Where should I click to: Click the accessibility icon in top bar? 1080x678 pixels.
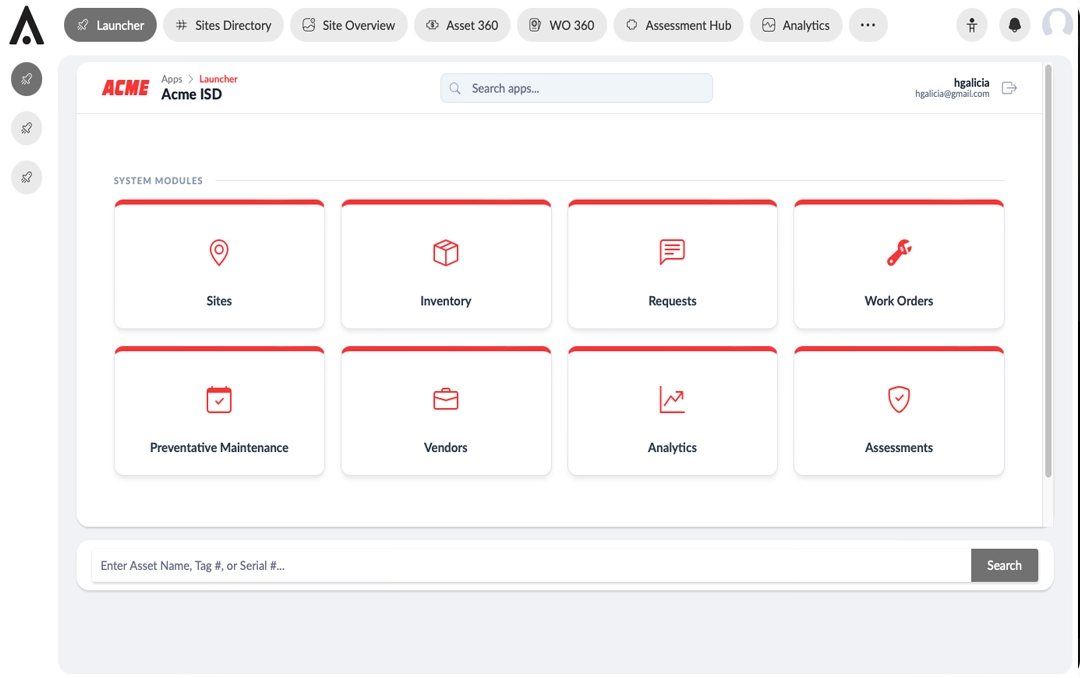coord(971,24)
